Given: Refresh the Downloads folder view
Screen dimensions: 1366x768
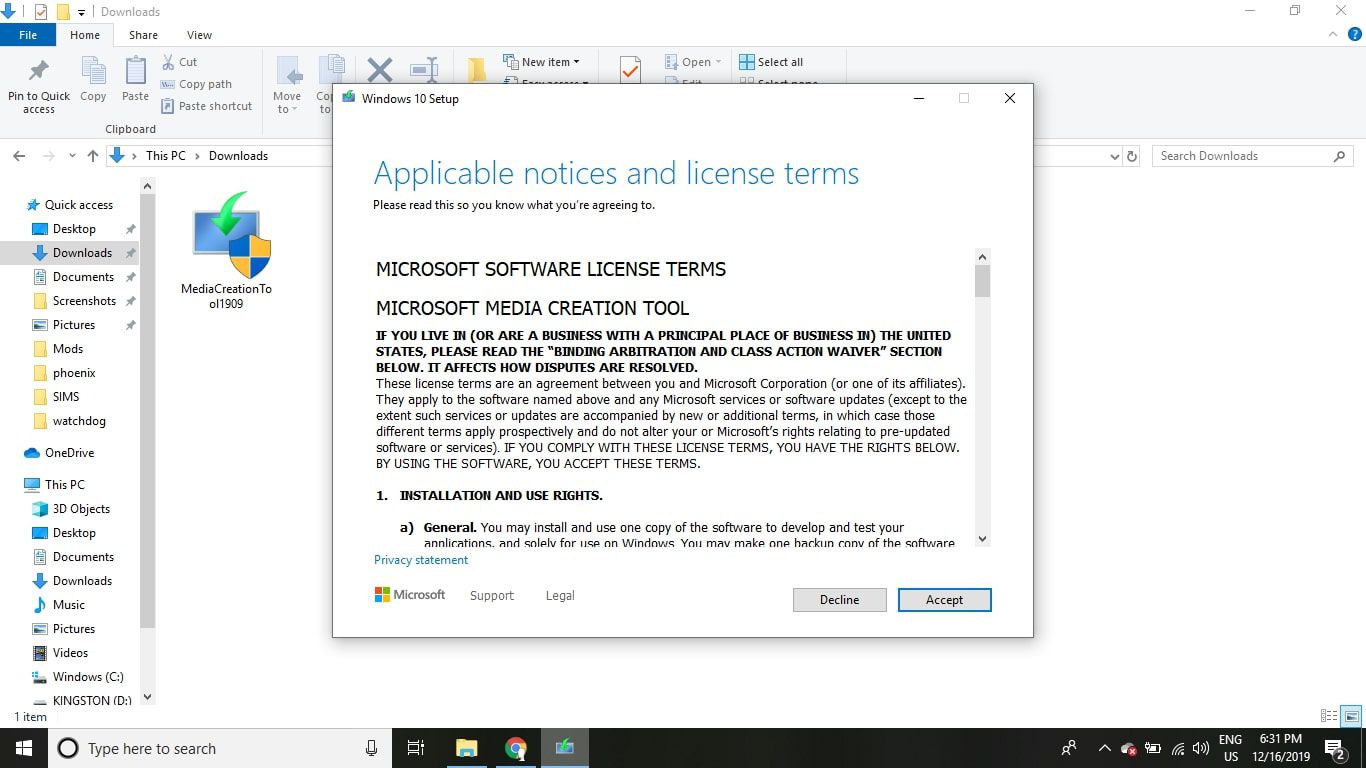Looking at the screenshot, I should [x=1132, y=156].
